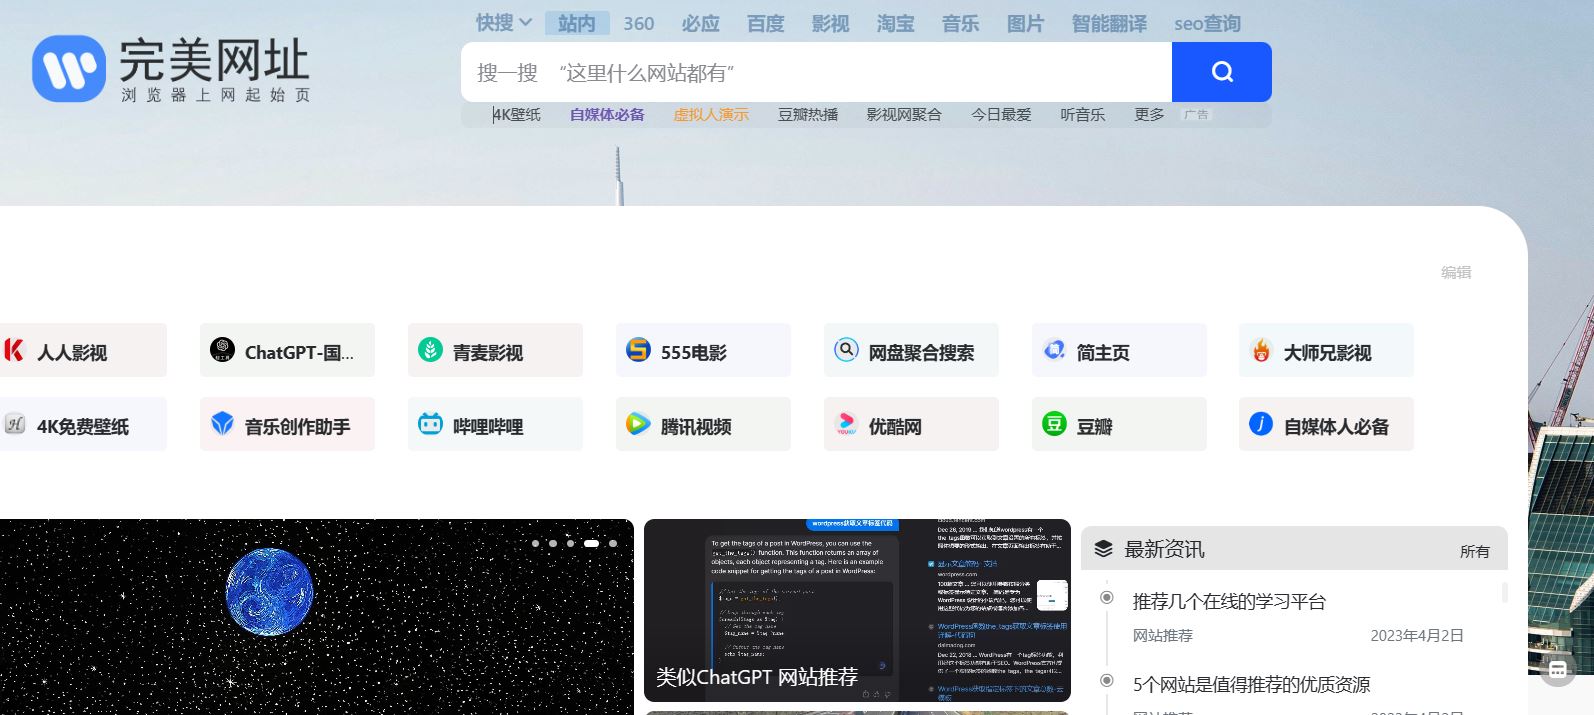Click the blue magnifier search button
This screenshot has height=715, width=1594.
point(1221,72)
